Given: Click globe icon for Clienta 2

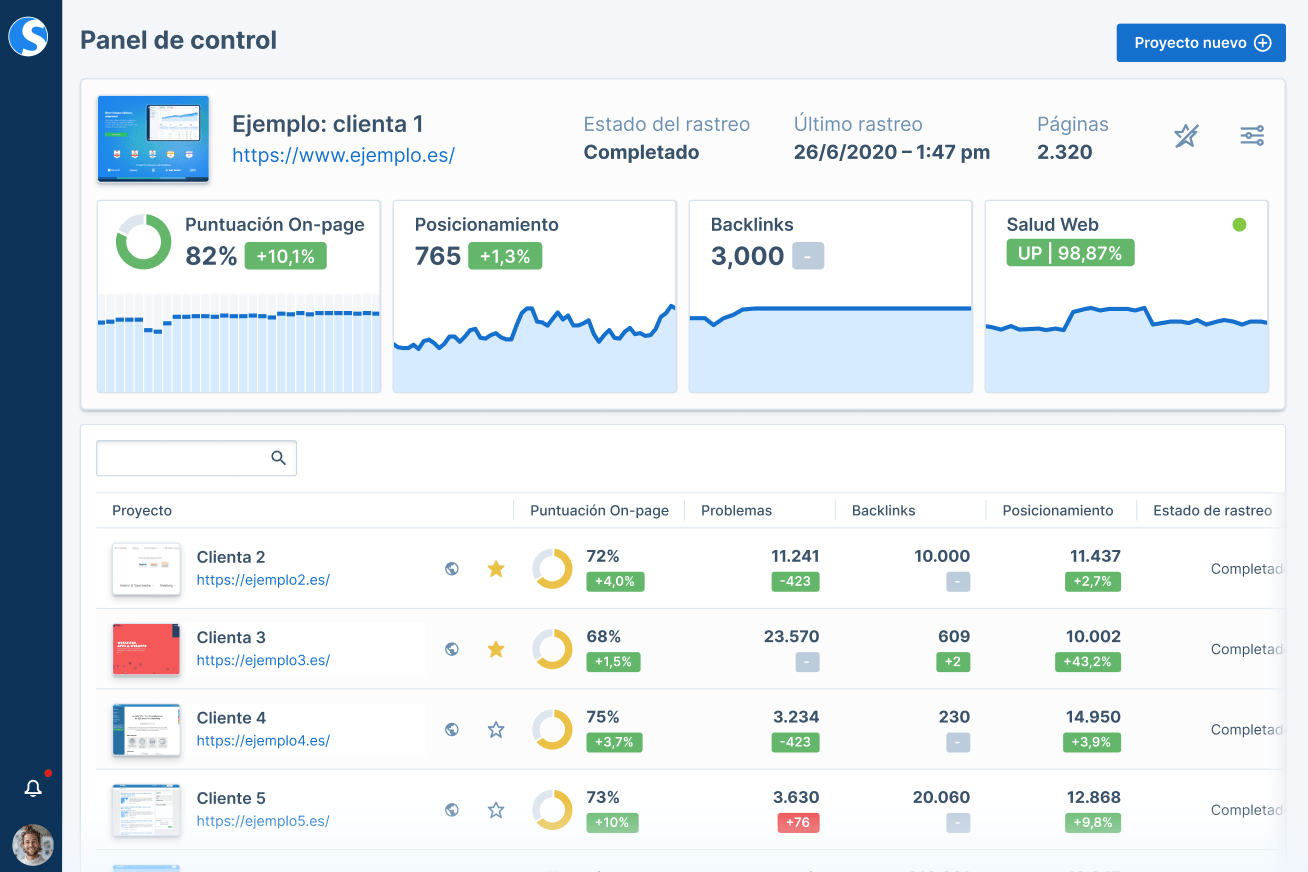Looking at the screenshot, I should point(452,569).
